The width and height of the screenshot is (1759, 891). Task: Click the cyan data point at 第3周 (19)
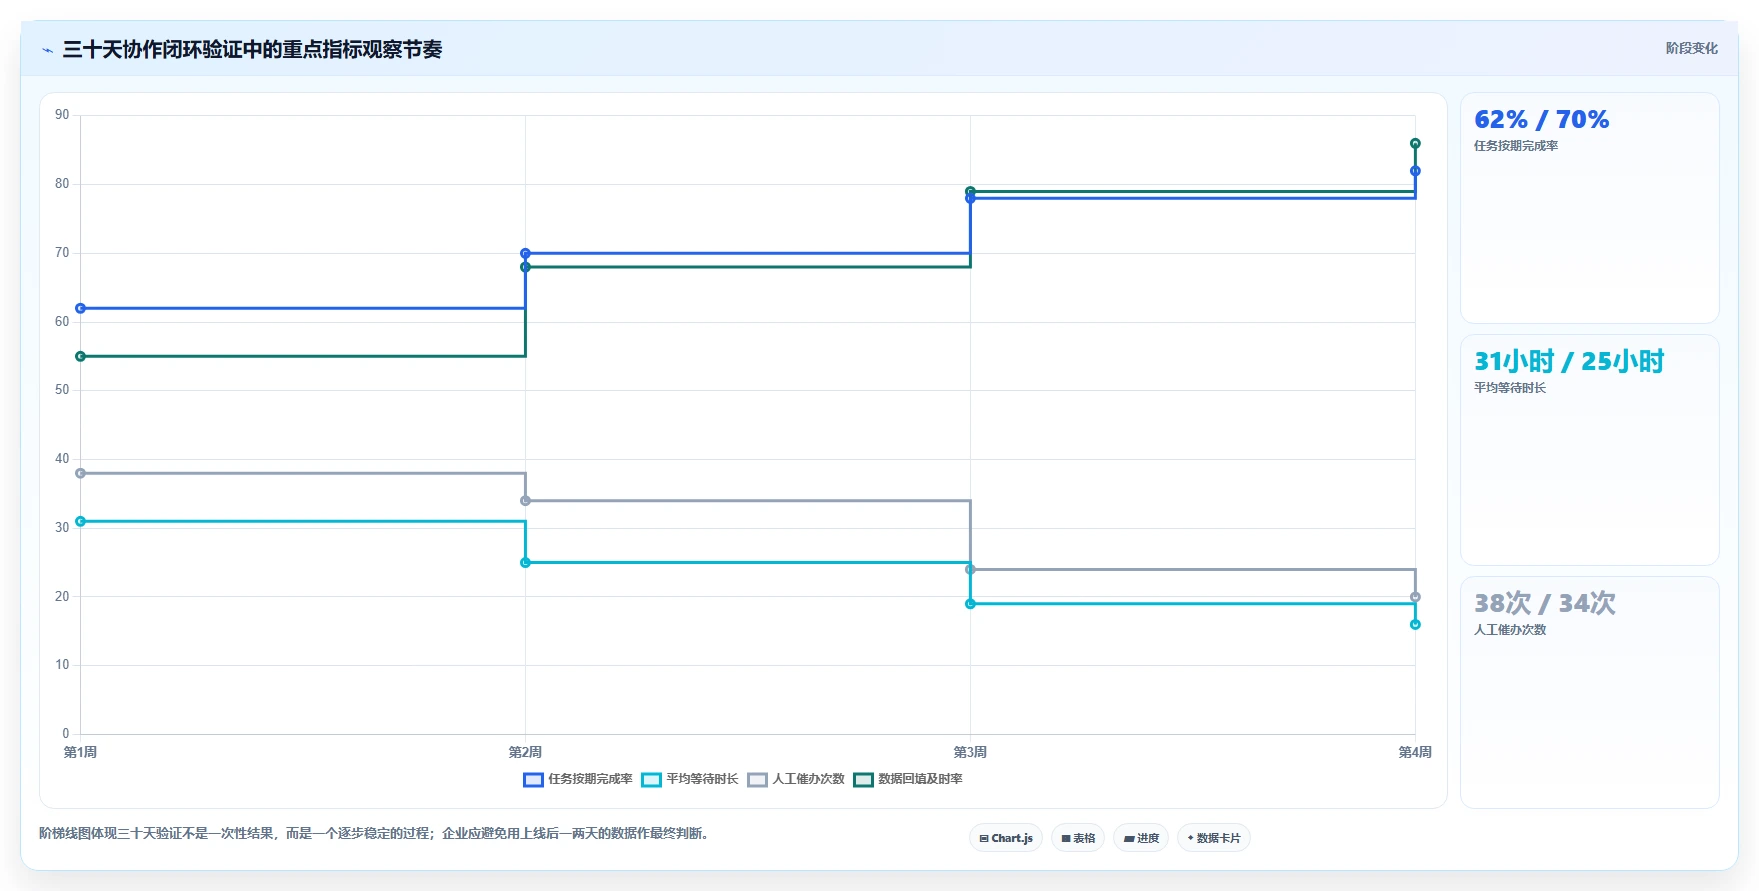point(970,604)
